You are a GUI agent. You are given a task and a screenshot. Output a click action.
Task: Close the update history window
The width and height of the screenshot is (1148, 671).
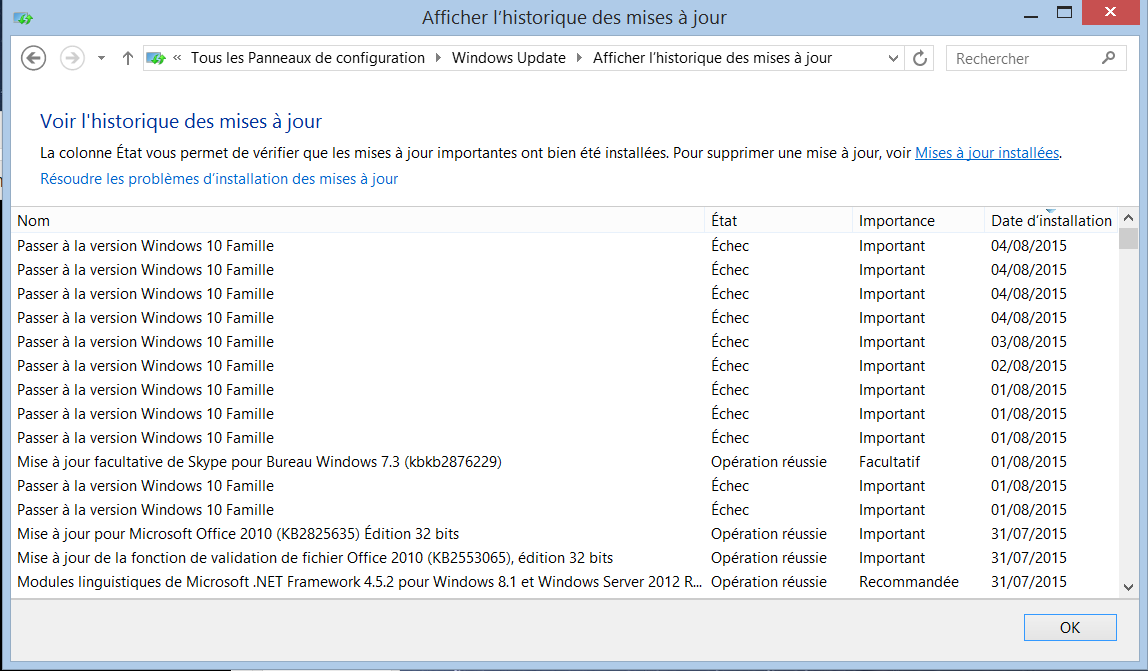(x=1110, y=12)
